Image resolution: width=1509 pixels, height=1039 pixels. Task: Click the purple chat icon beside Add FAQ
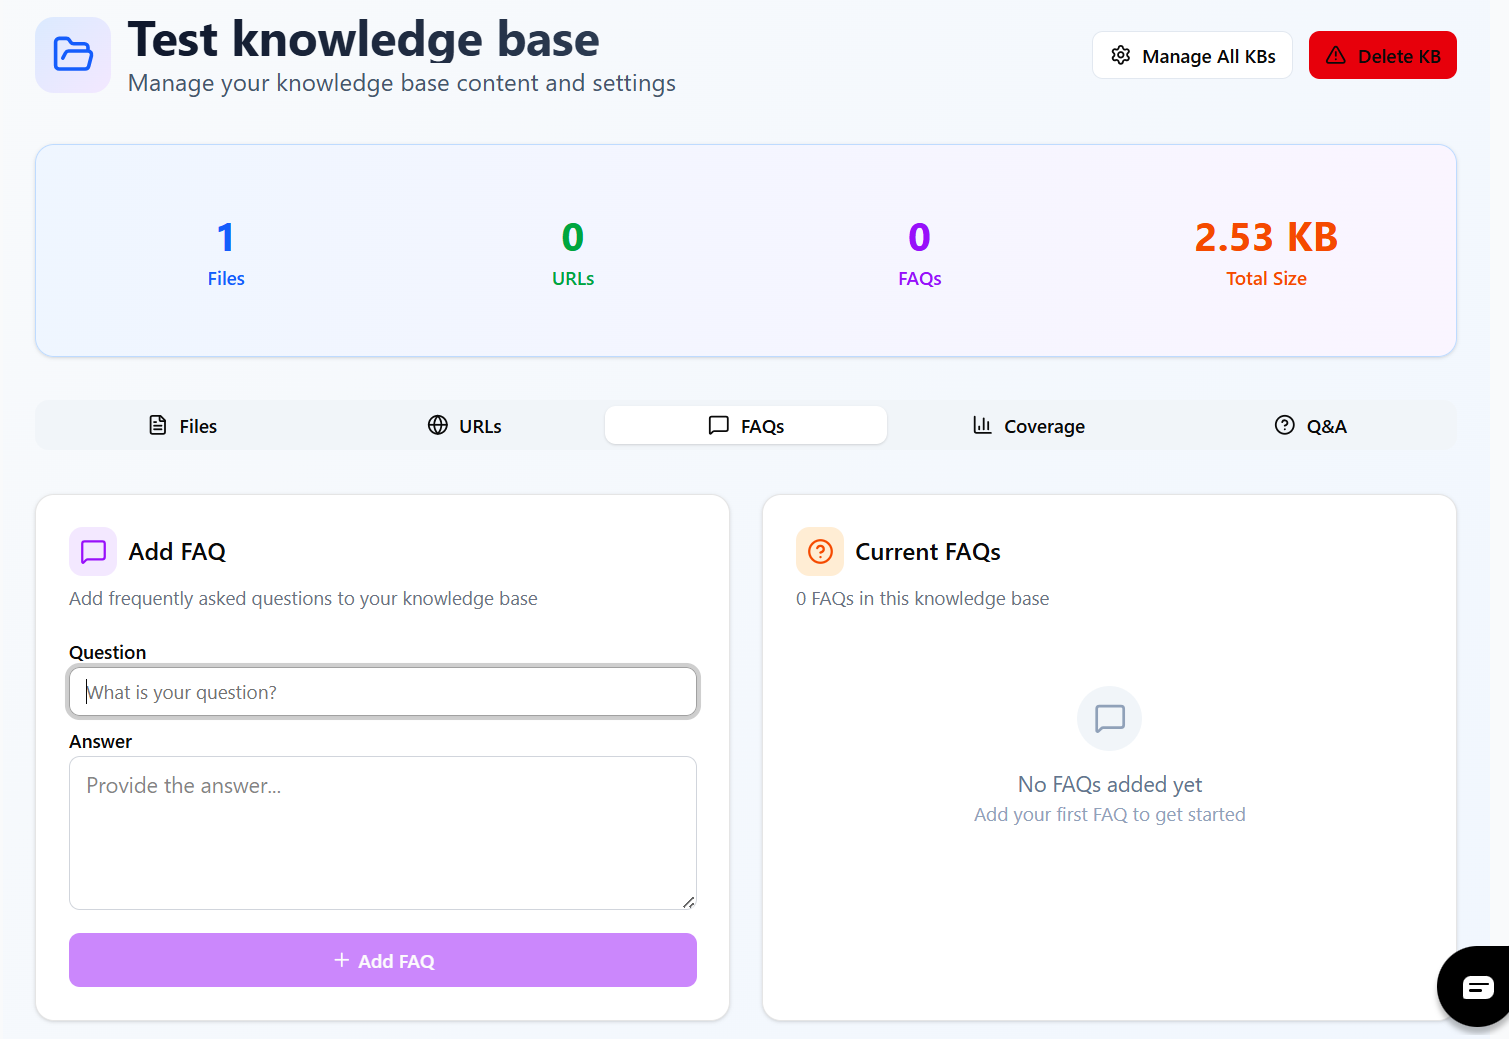[92, 551]
